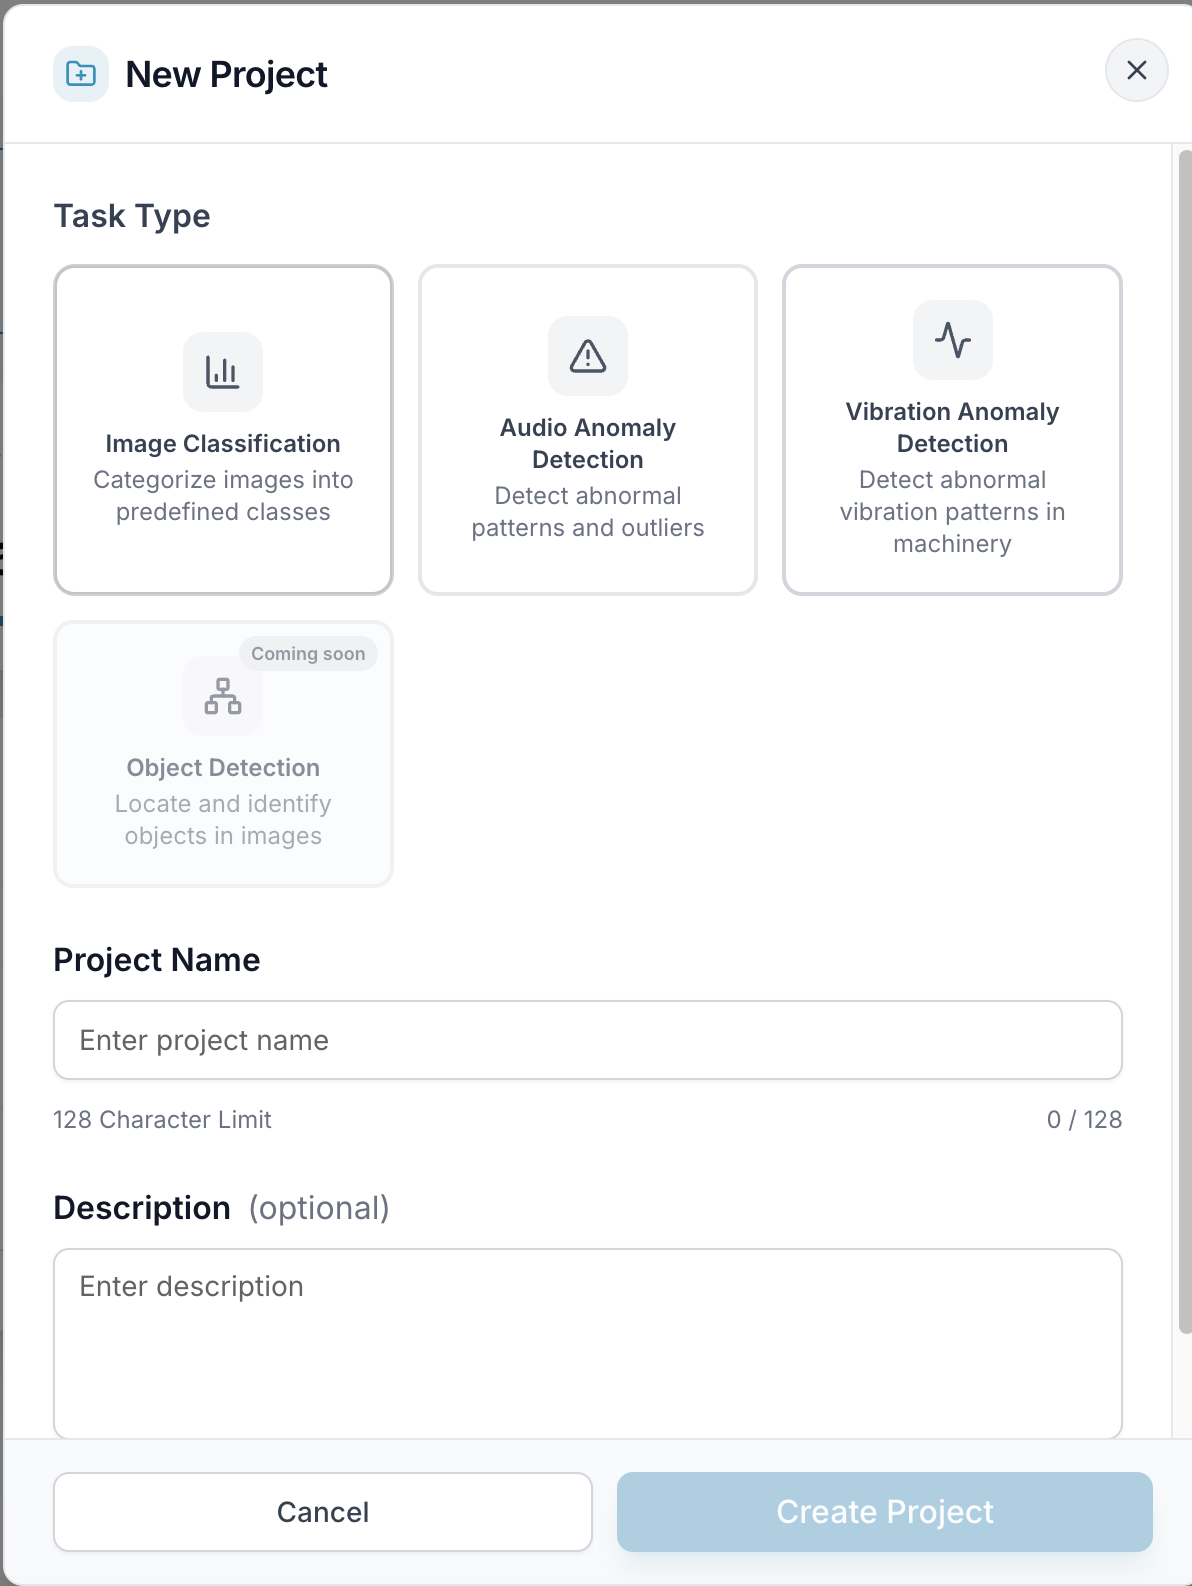Click the New Project folder-plus icon
Screen dimensions: 1192x1586
click(81, 74)
